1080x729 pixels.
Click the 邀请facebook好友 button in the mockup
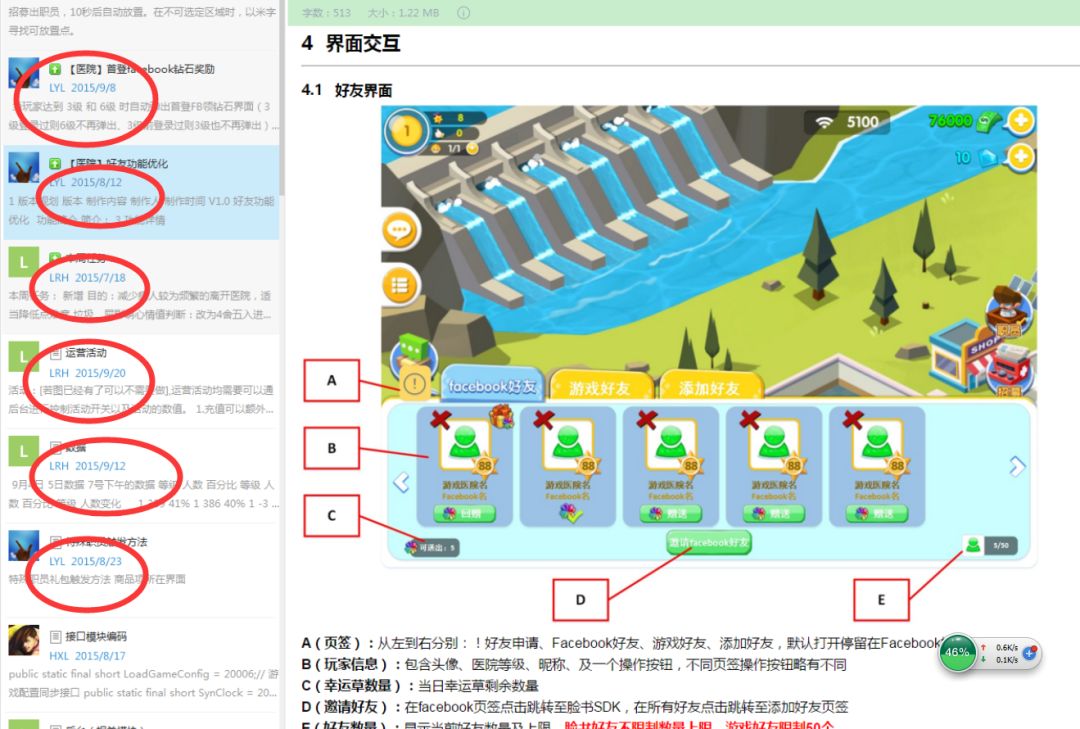(709, 543)
